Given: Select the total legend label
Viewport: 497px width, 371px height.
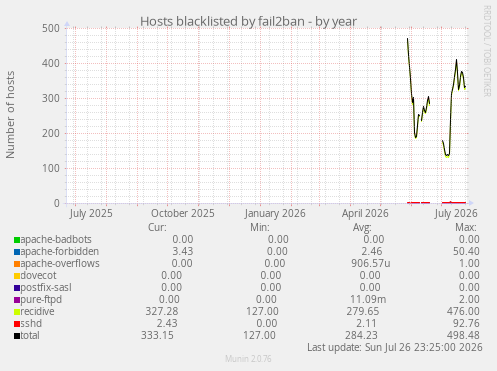Looking at the screenshot, I should (x=30, y=335).
